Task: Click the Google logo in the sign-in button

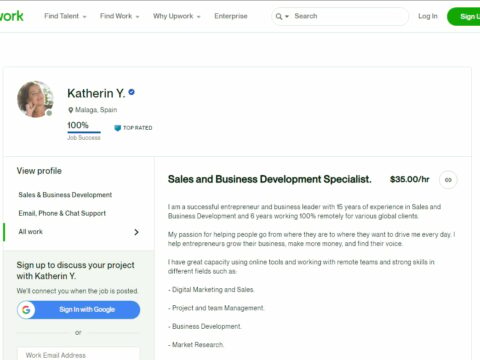Action: tap(26, 310)
